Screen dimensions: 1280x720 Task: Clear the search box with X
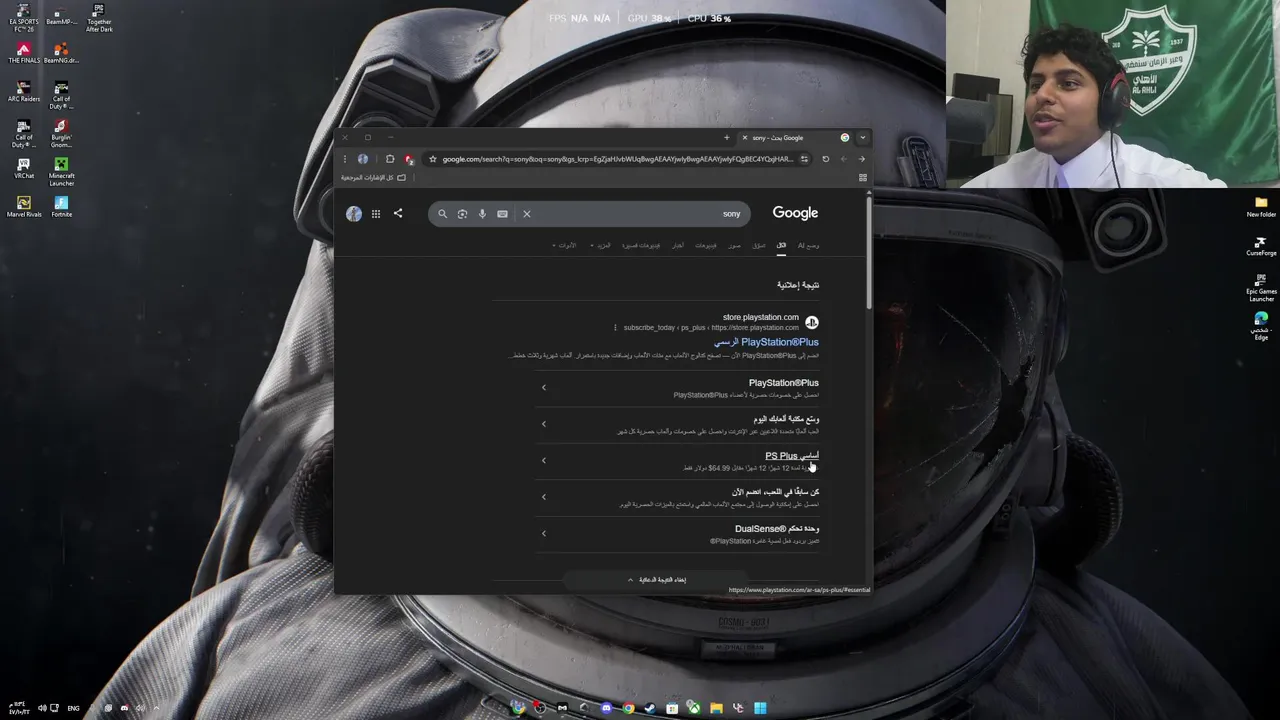527,213
